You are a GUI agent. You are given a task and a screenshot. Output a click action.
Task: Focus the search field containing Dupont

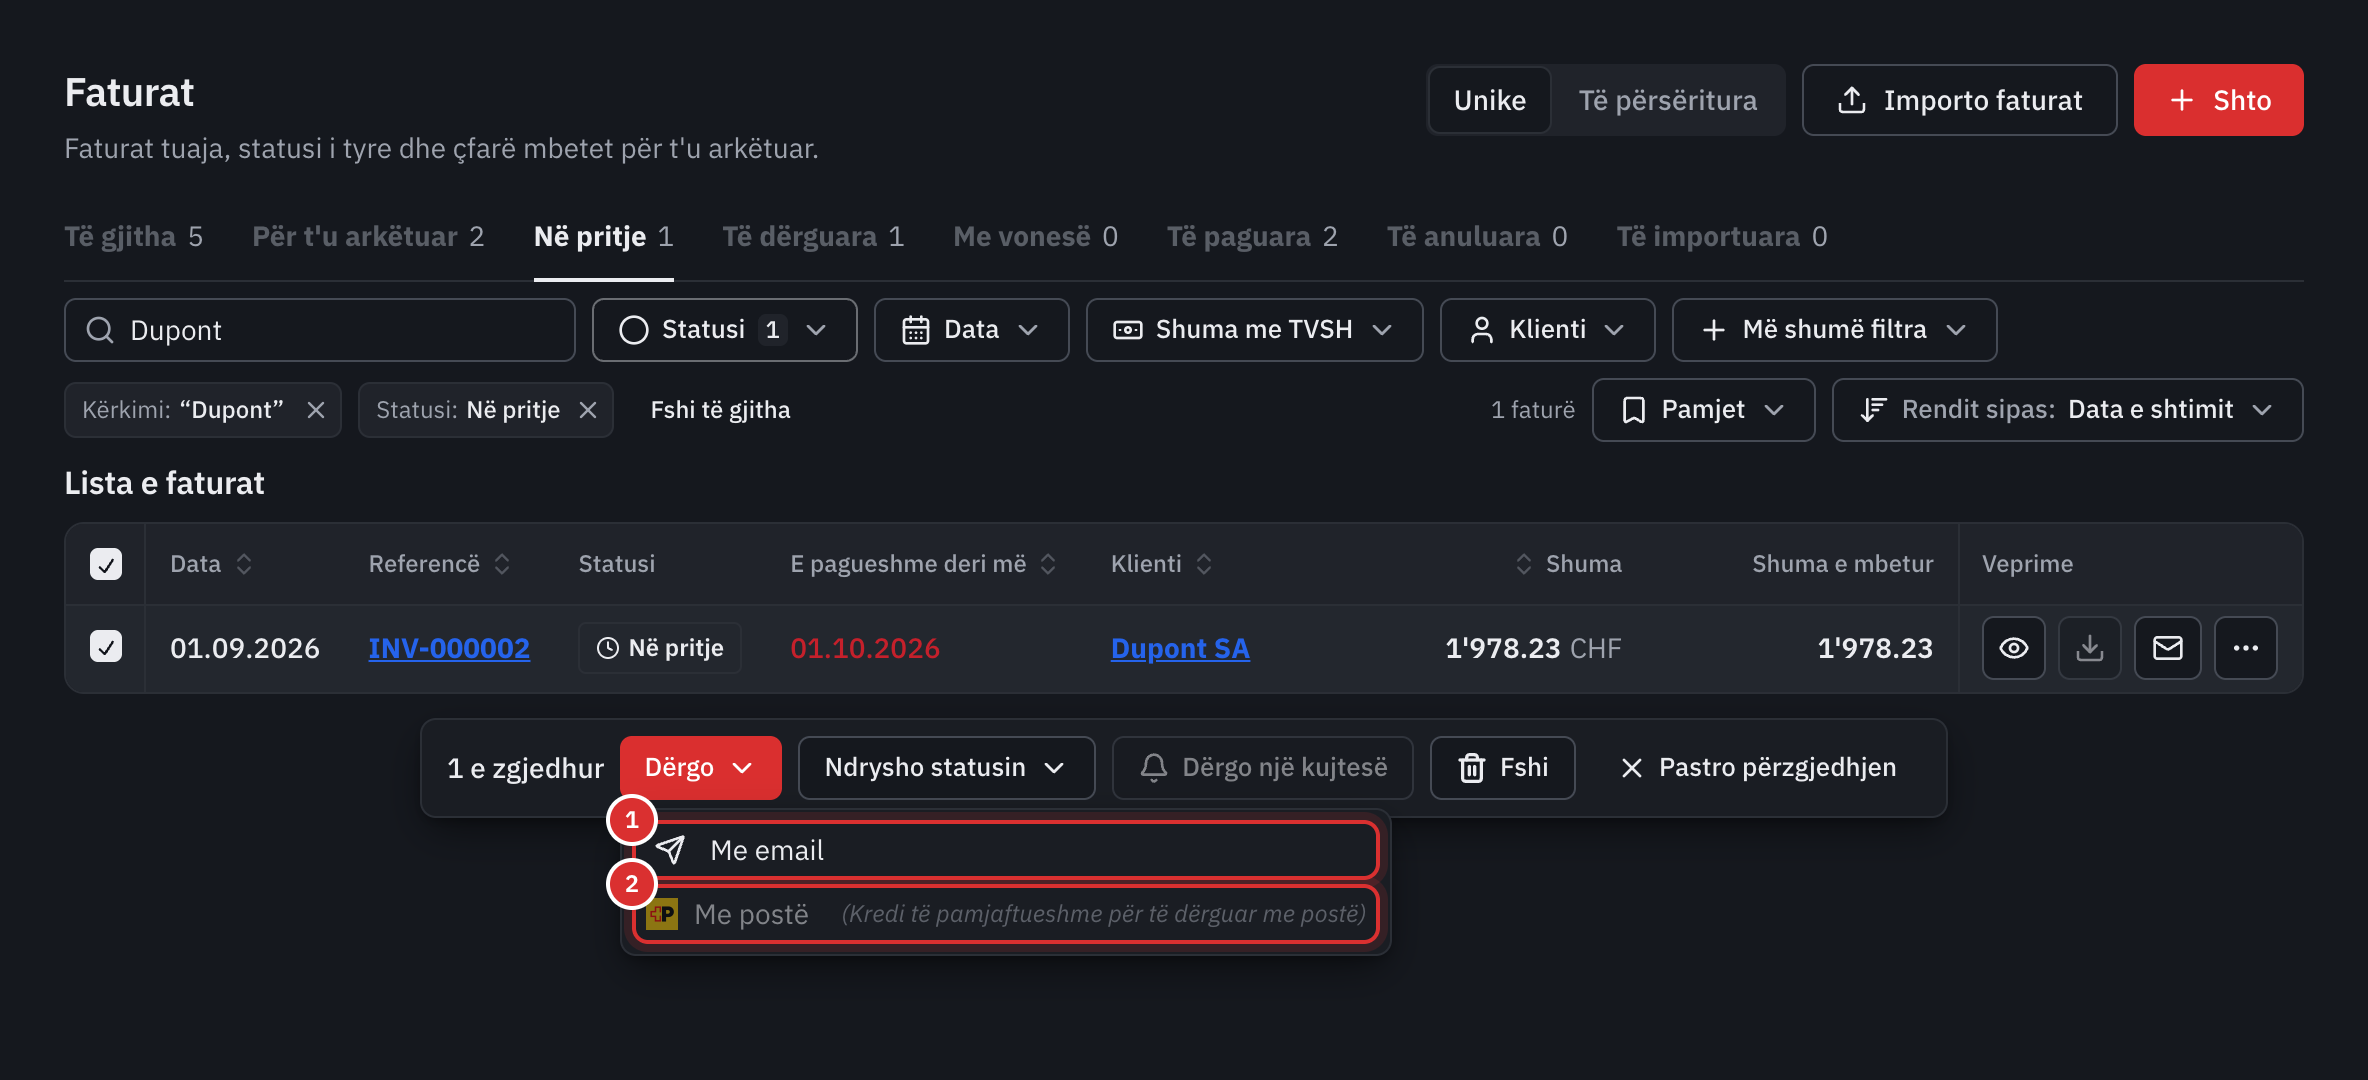[320, 330]
